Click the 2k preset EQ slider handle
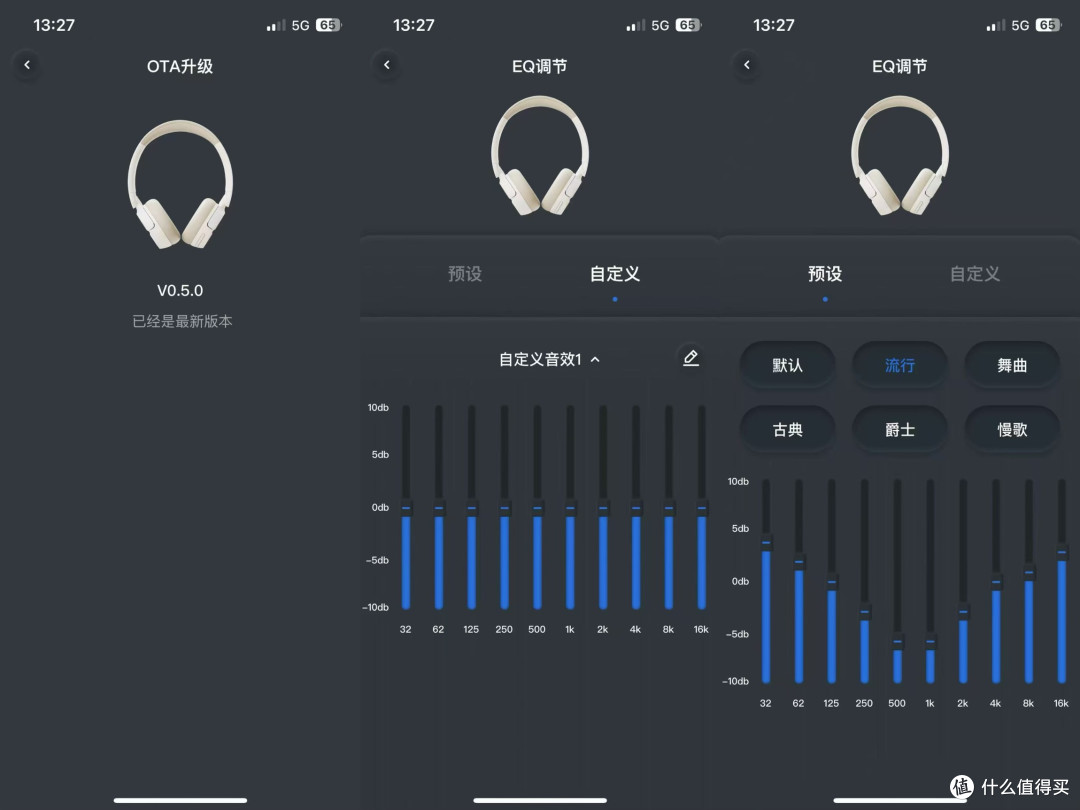Image resolution: width=1080 pixels, height=810 pixels. [964, 612]
